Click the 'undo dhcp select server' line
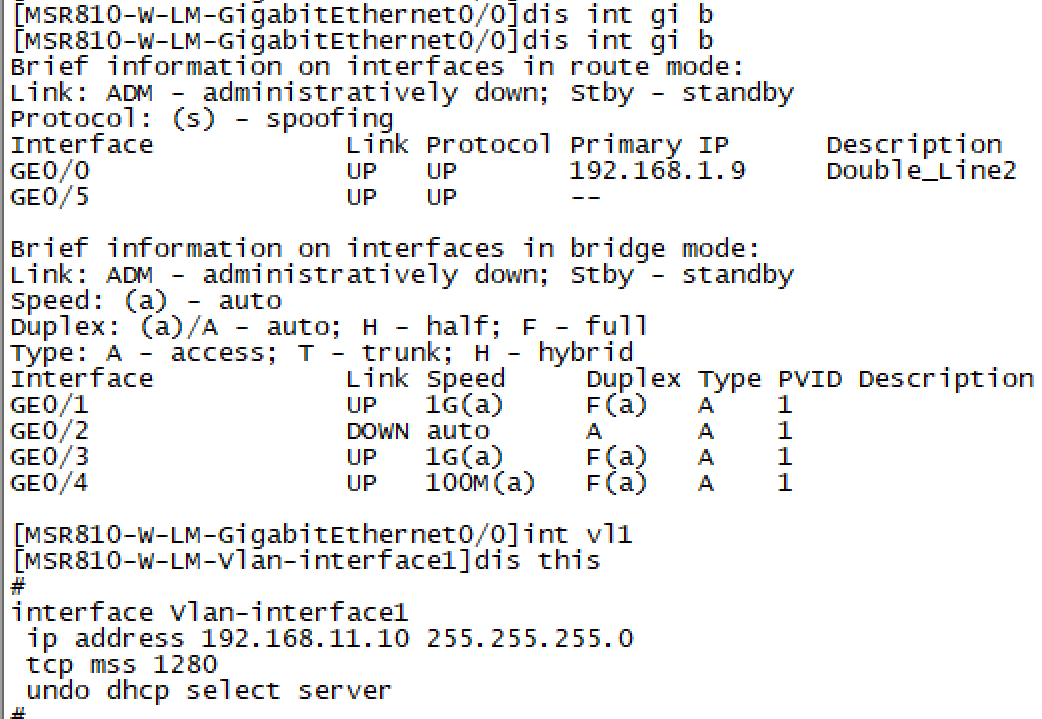The image size is (1042, 719). [x=208, y=691]
